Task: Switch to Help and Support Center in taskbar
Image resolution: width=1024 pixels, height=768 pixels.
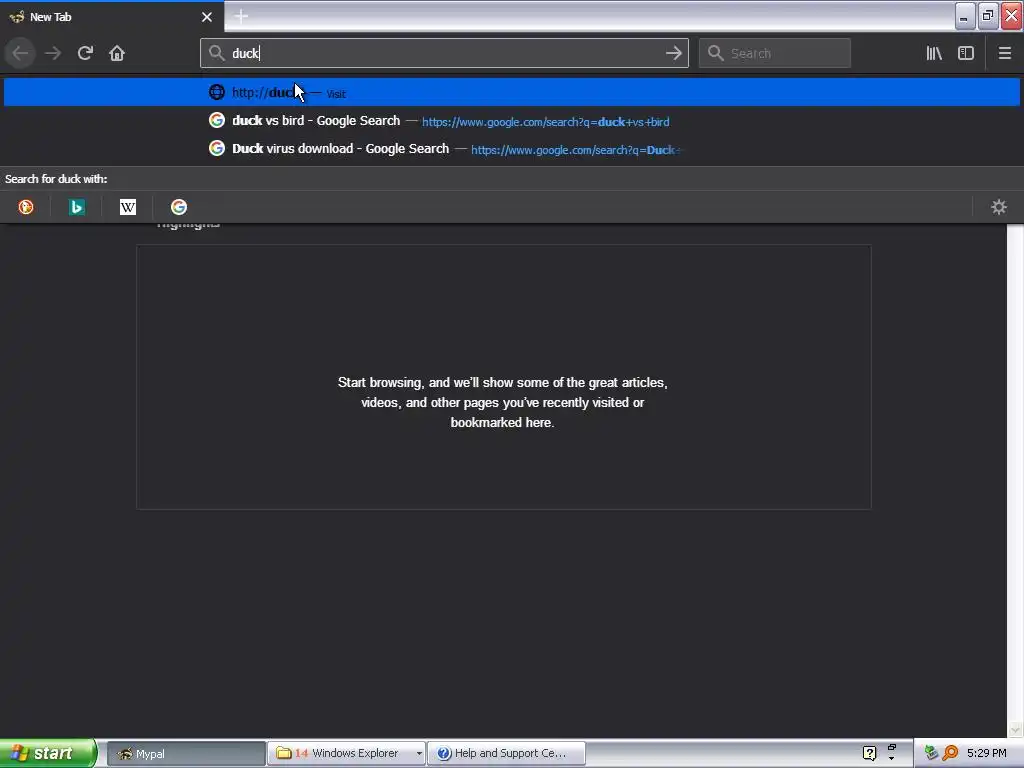Action: pyautogui.click(x=506, y=754)
